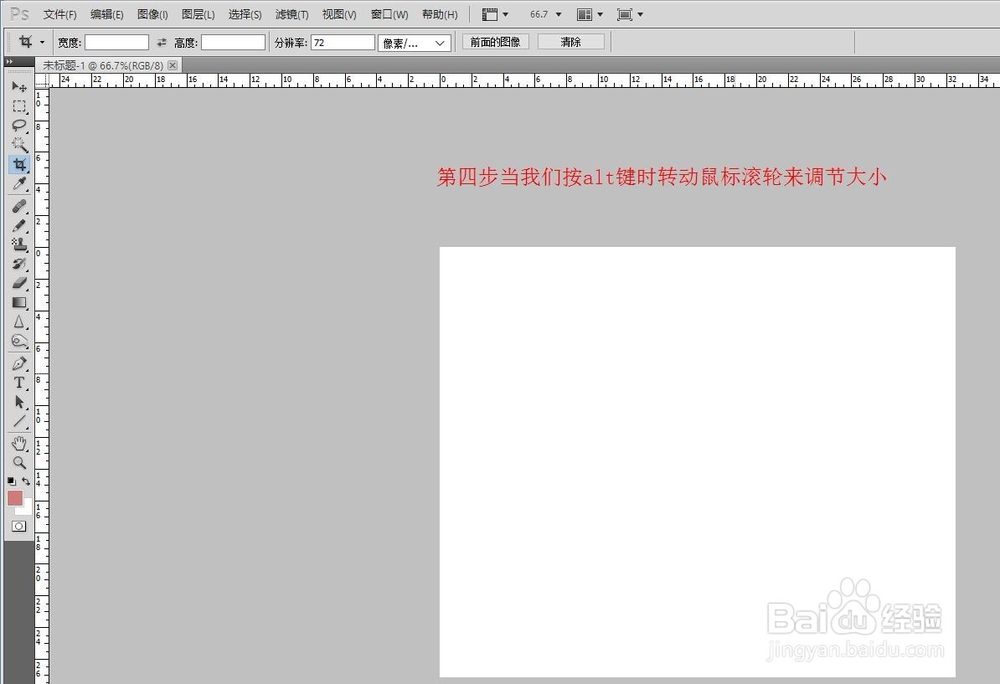
Task: Select the Brush tool
Action: coord(19,225)
